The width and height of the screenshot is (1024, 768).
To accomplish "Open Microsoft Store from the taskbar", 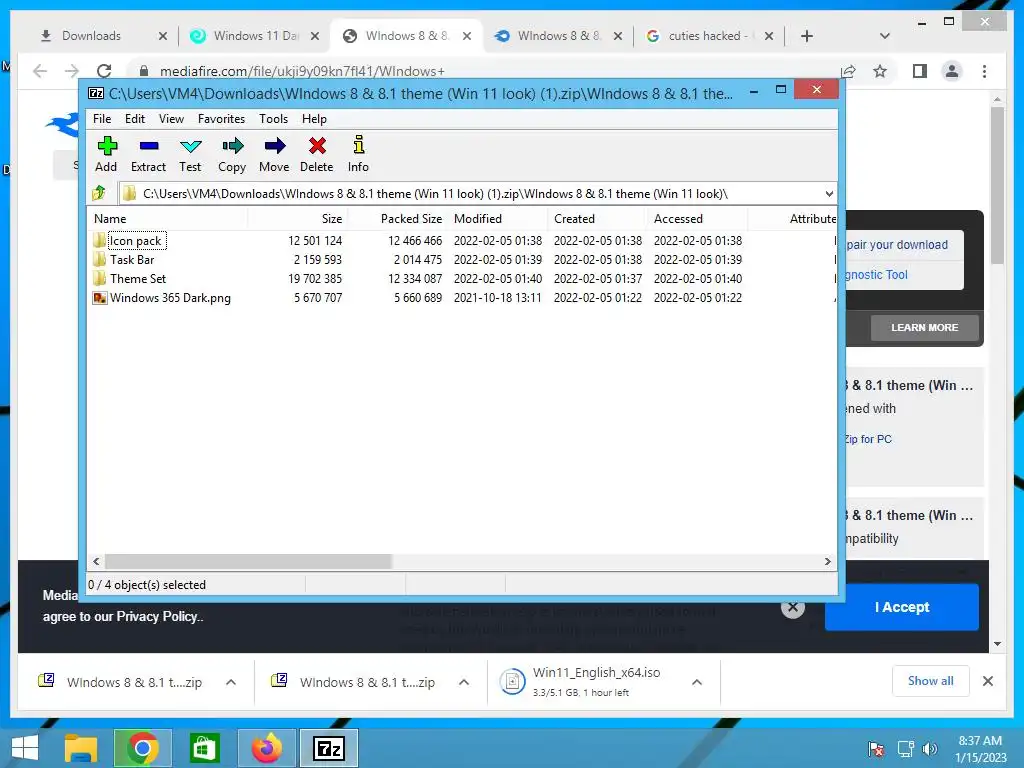I will pos(204,748).
